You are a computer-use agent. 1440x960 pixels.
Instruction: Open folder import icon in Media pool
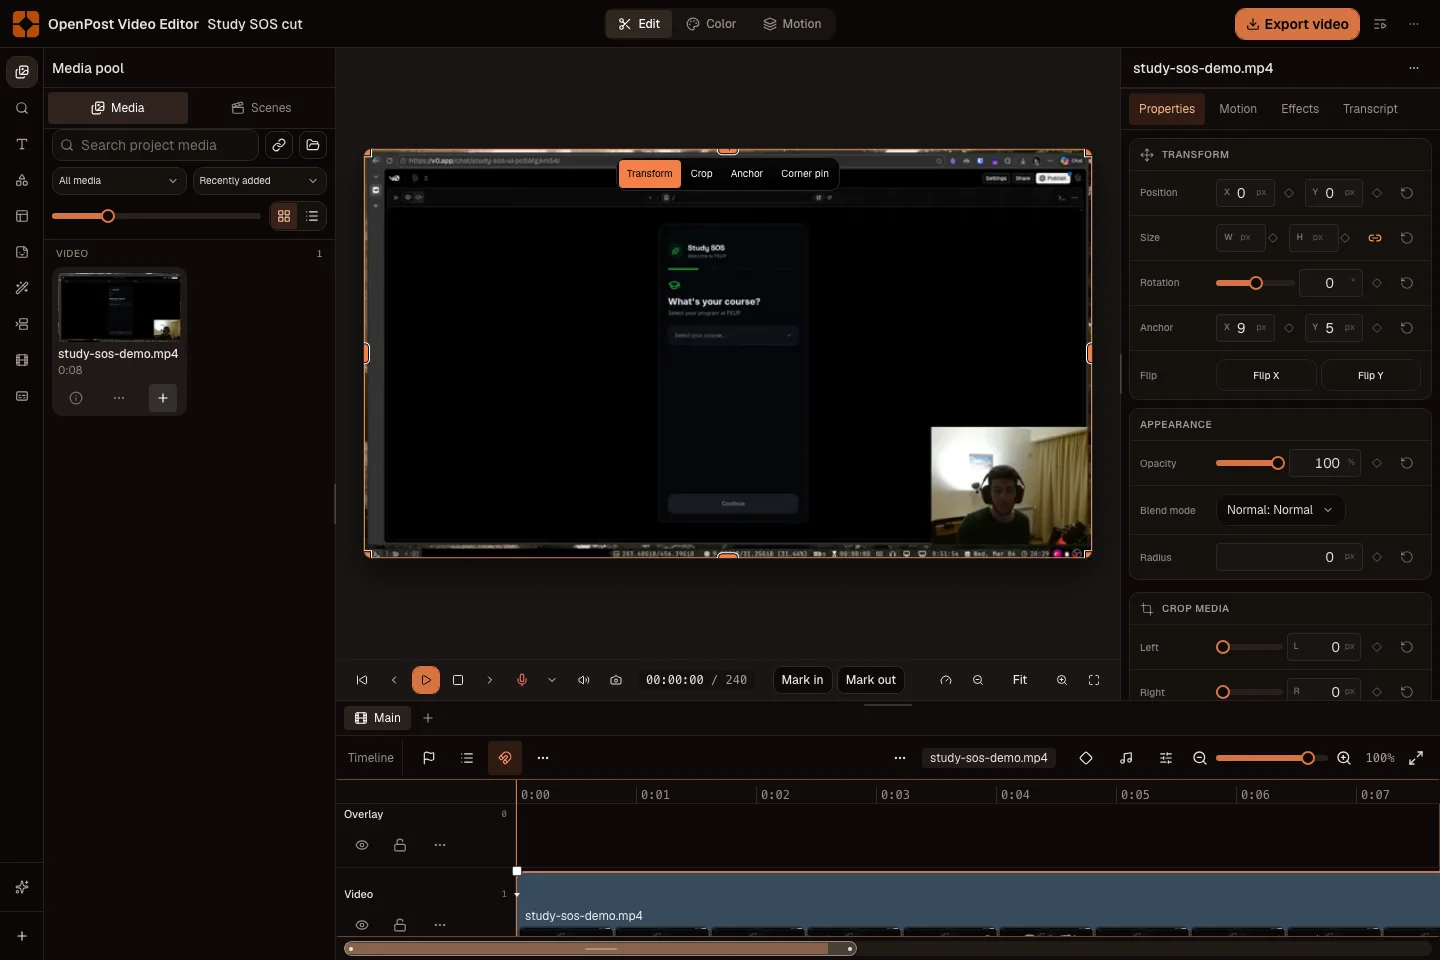[313, 145]
